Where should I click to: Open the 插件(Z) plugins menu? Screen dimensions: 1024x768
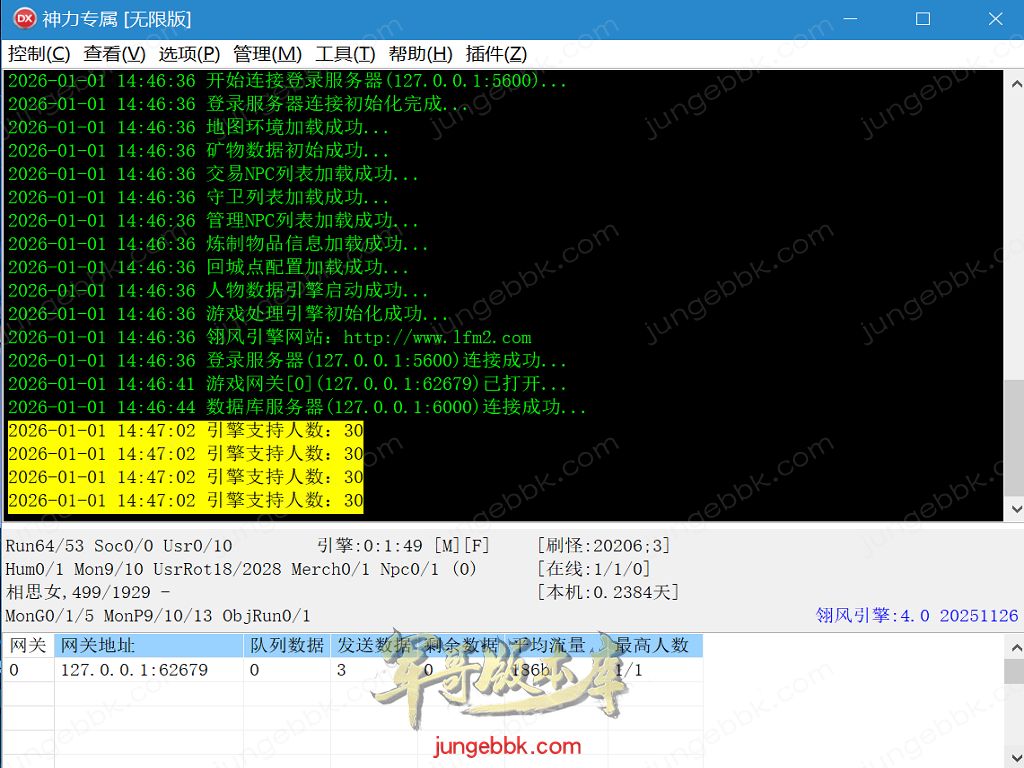point(496,54)
